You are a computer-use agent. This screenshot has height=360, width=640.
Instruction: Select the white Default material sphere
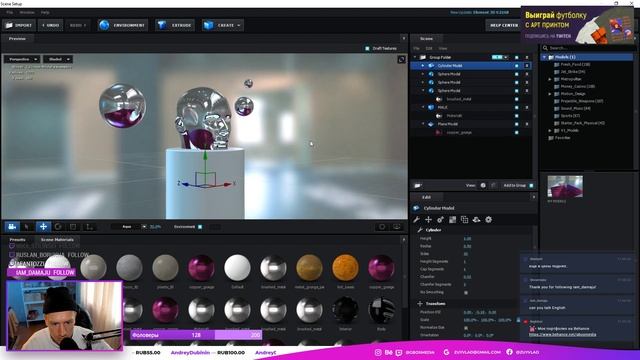[x=237, y=268]
